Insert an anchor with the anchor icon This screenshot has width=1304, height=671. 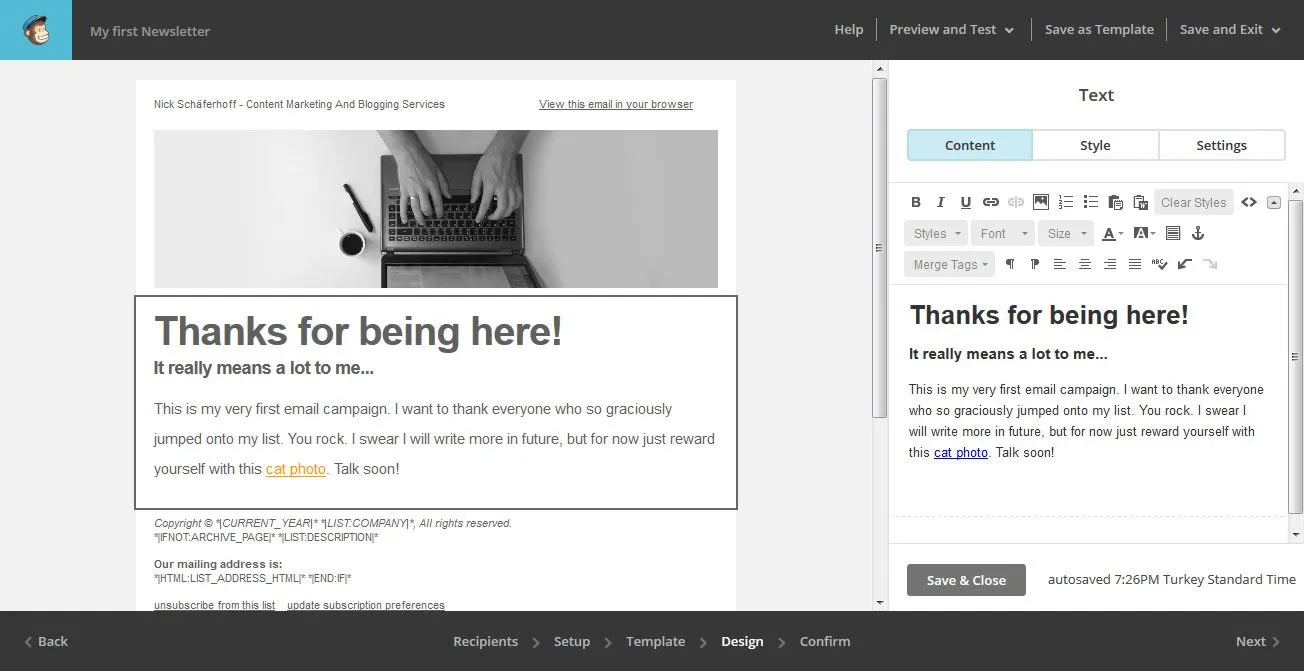tap(1198, 233)
